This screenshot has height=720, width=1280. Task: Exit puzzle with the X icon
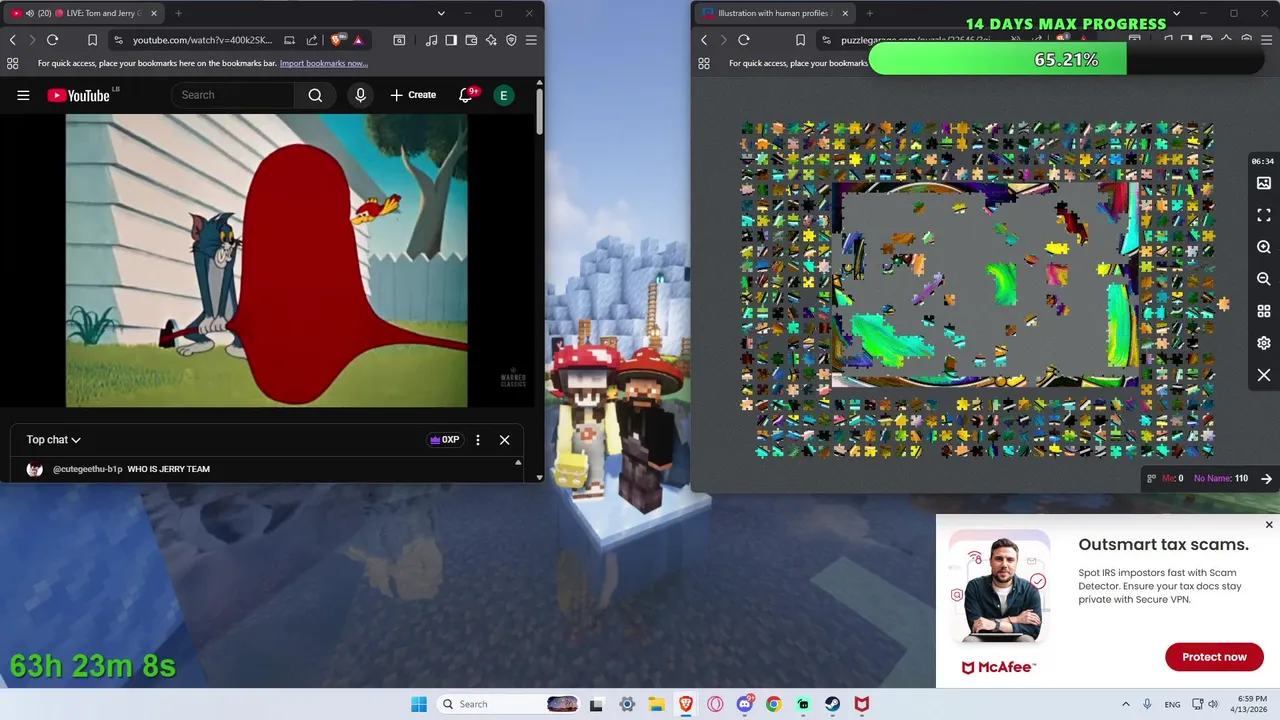point(1264,375)
